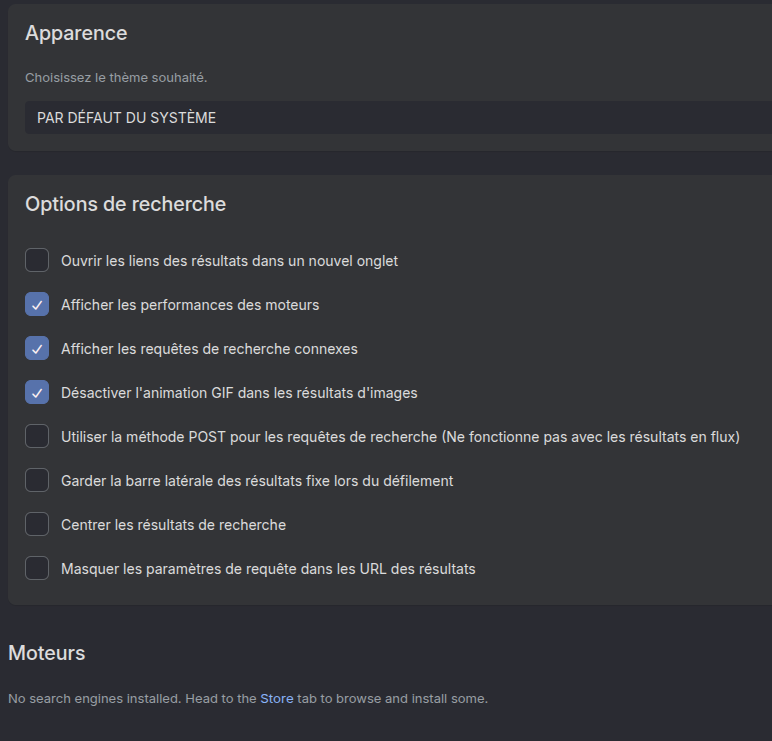Click the label text Désactiver l'animation GIF
Image resolution: width=772 pixels, height=741 pixels.
pyautogui.click(x=239, y=393)
